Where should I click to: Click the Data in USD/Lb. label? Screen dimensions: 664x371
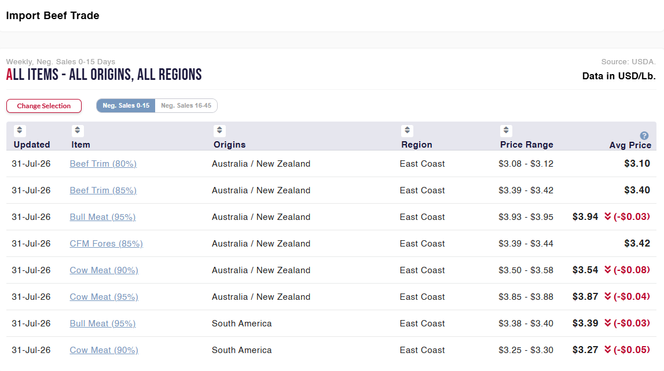(x=619, y=76)
